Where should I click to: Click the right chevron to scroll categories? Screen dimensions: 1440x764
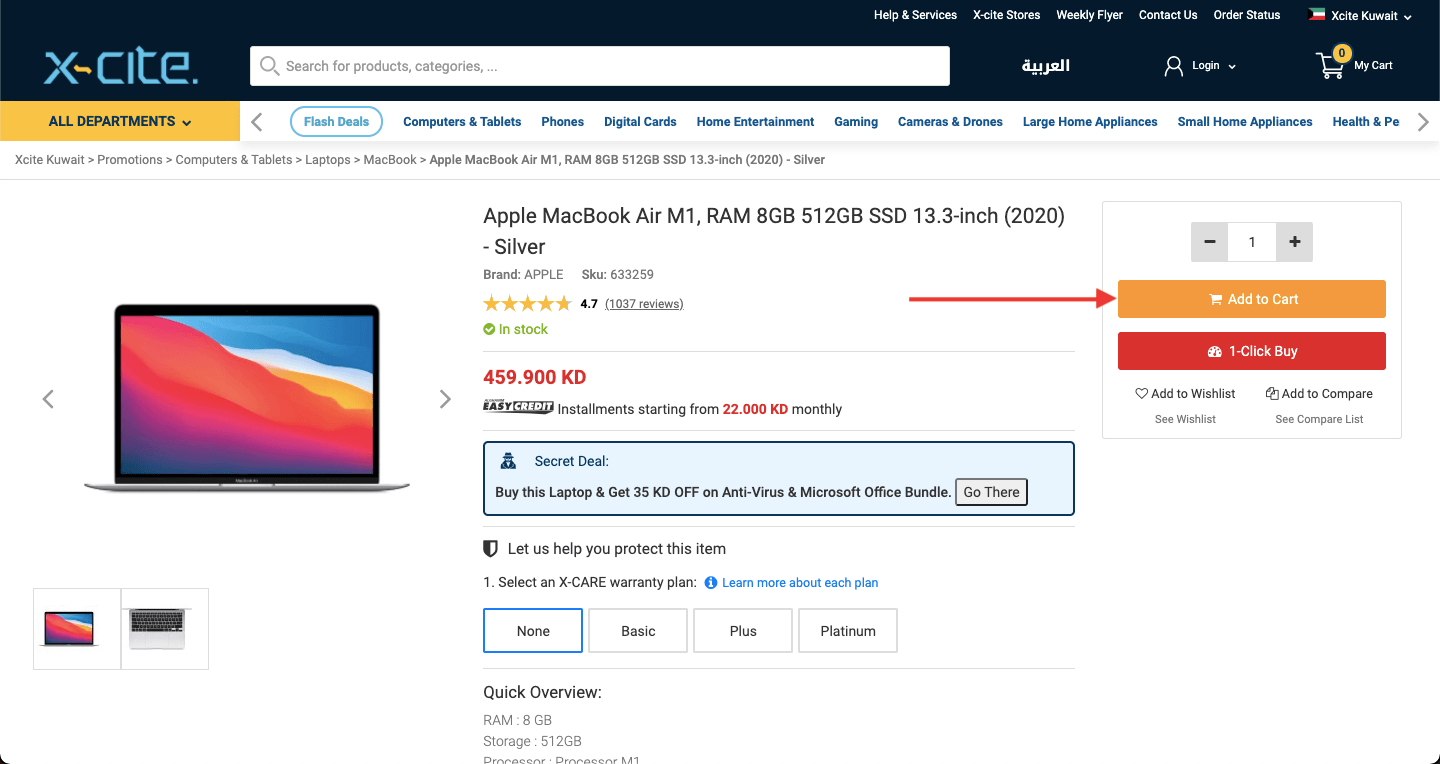(x=1423, y=120)
